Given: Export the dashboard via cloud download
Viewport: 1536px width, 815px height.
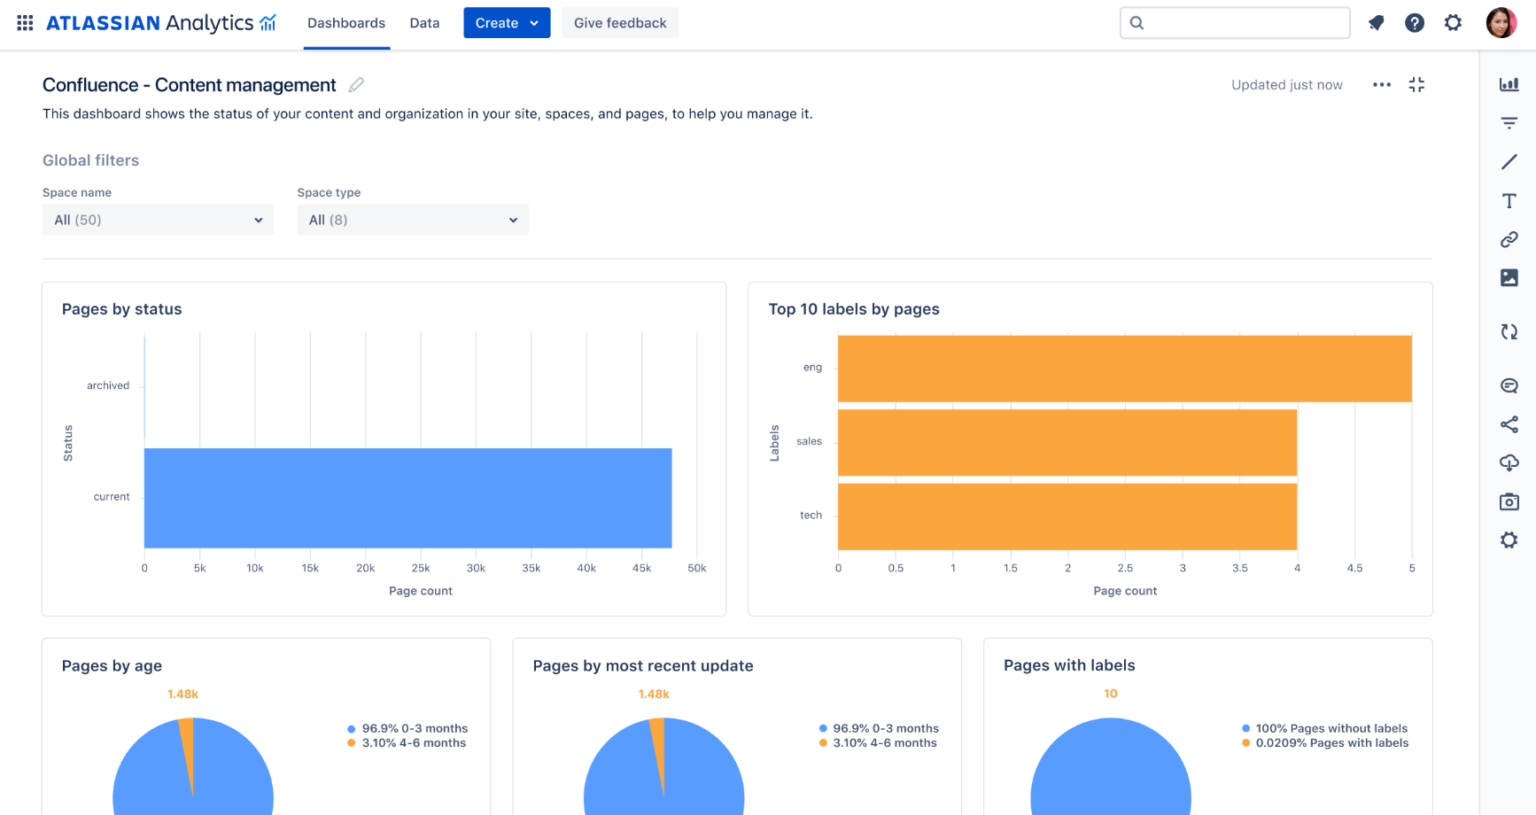Looking at the screenshot, I should pos(1508,462).
